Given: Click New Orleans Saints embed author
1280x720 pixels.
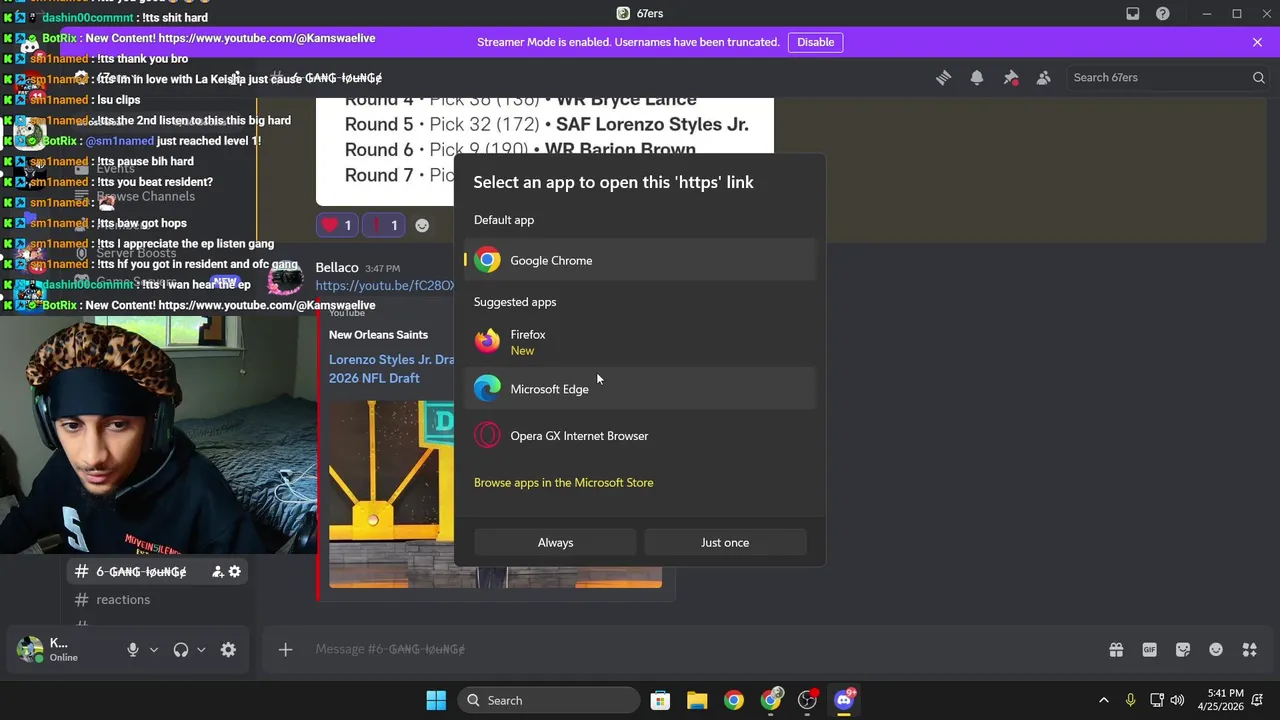Looking at the screenshot, I should coord(378,334).
